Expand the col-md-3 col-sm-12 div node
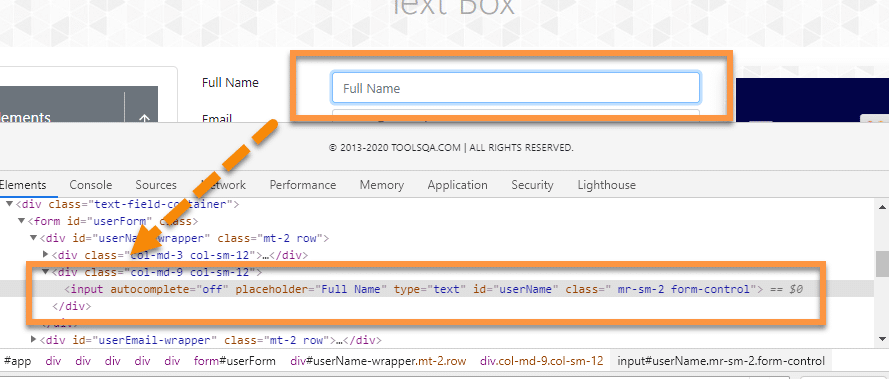 (46, 255)
